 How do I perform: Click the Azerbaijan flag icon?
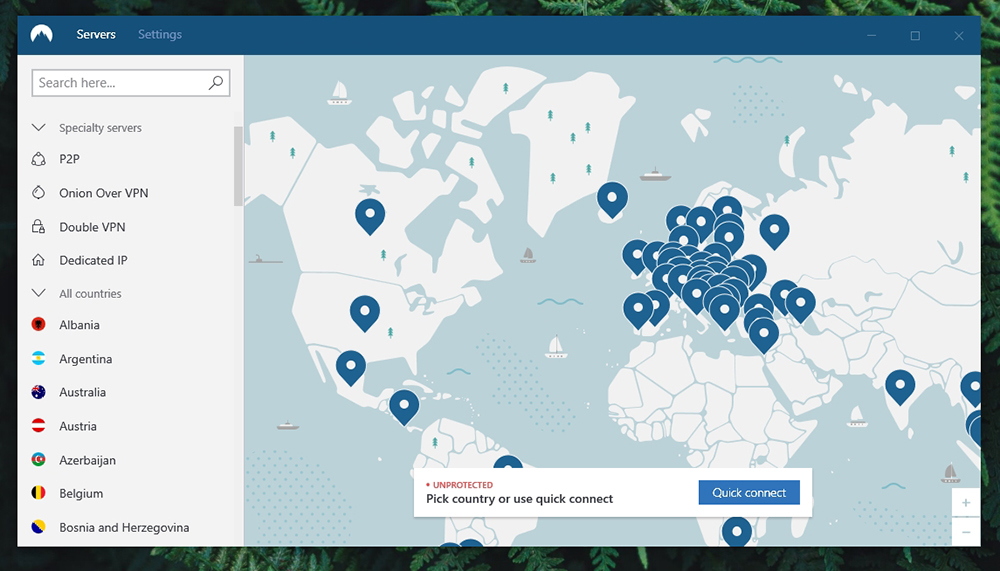[x=38, y=459]
